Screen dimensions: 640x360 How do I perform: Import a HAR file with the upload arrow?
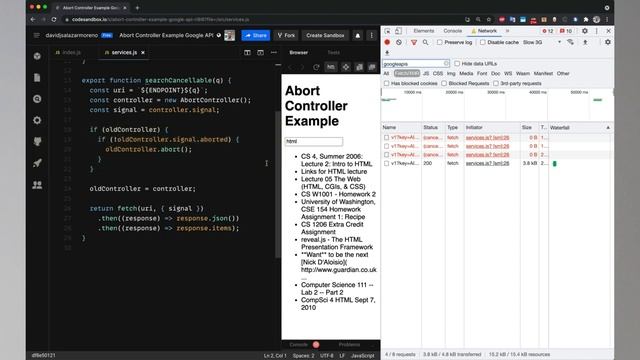click(585, 42)
